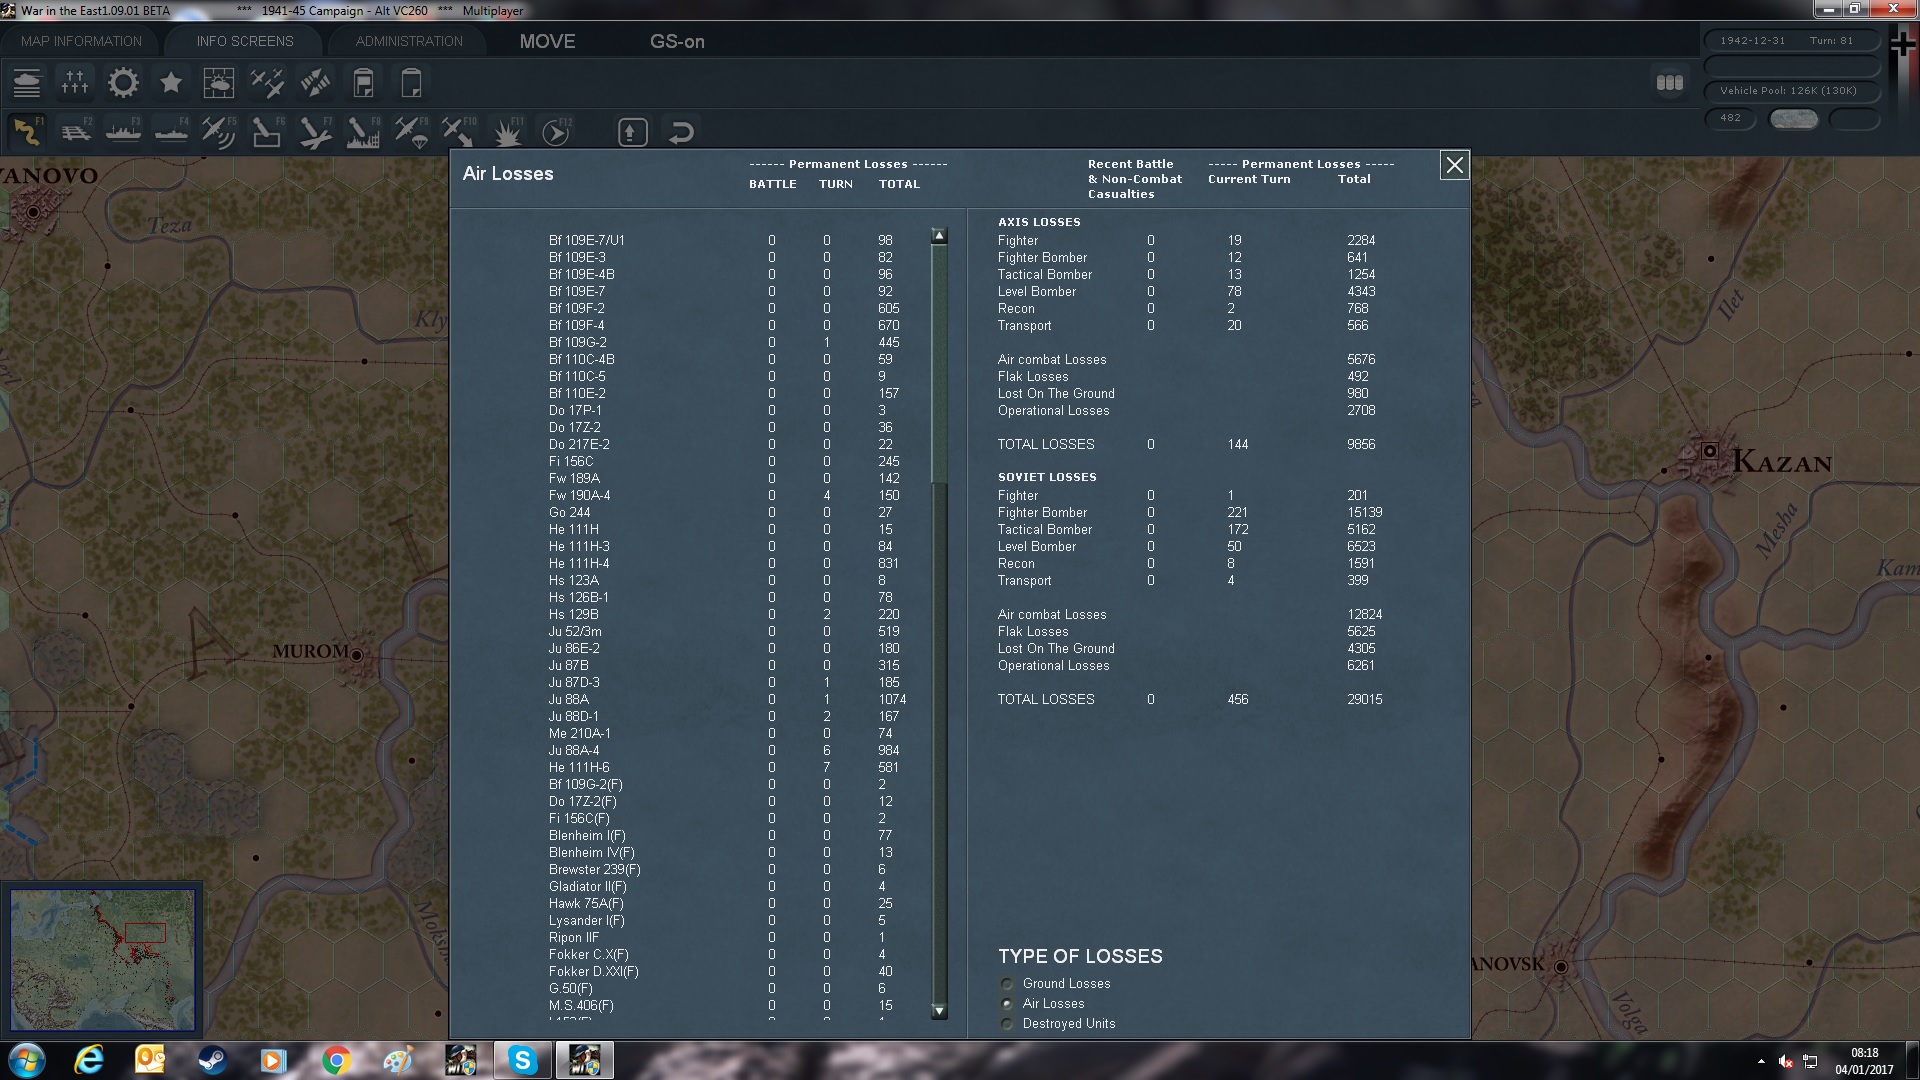Select the F3 naval transport mode icon
This screenshot has height=1080, width=1920.
[122, 131]
